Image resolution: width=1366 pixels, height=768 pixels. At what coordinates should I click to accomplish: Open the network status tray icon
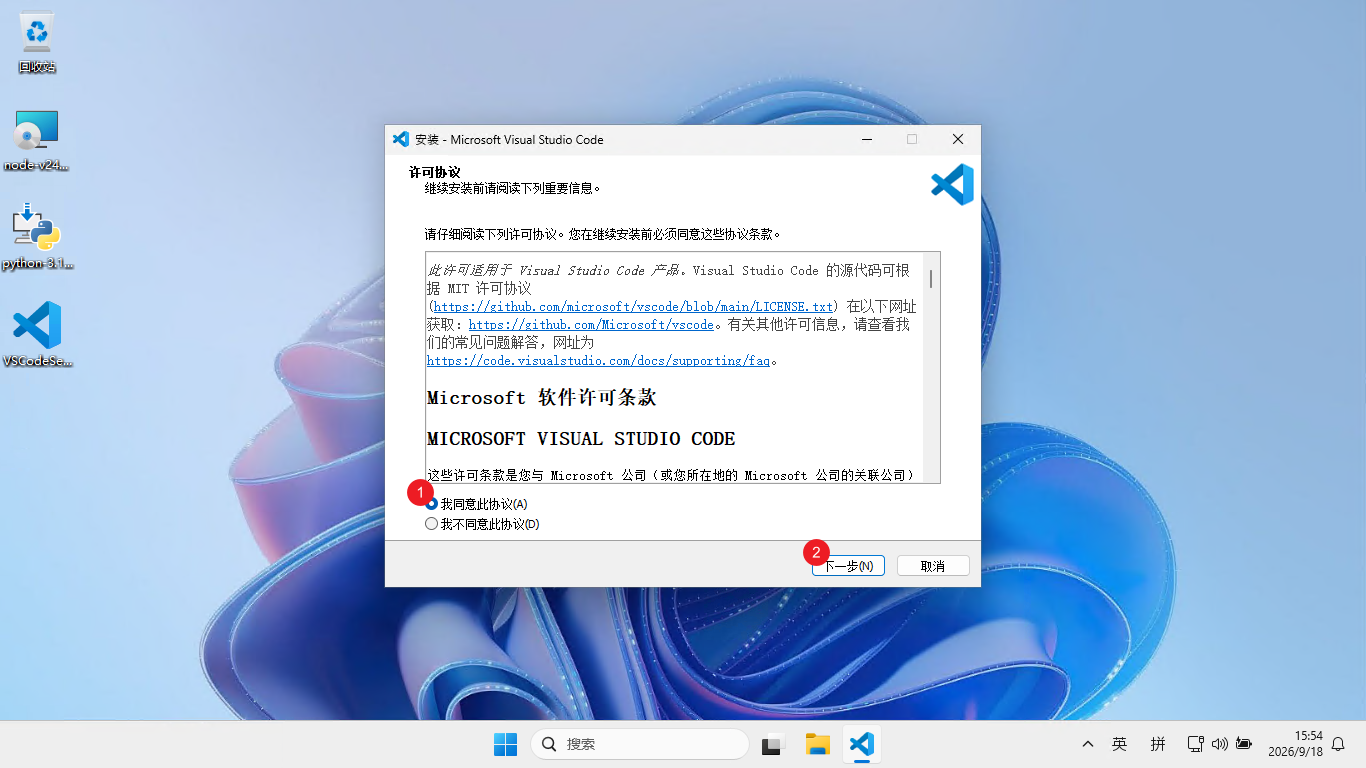click(x=1195, y=744)
